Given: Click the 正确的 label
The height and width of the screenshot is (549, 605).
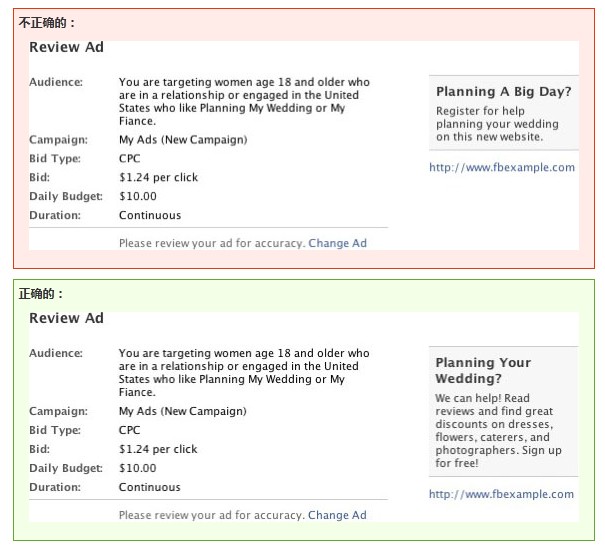Looking at the screenshot, I should pos(41,294).
